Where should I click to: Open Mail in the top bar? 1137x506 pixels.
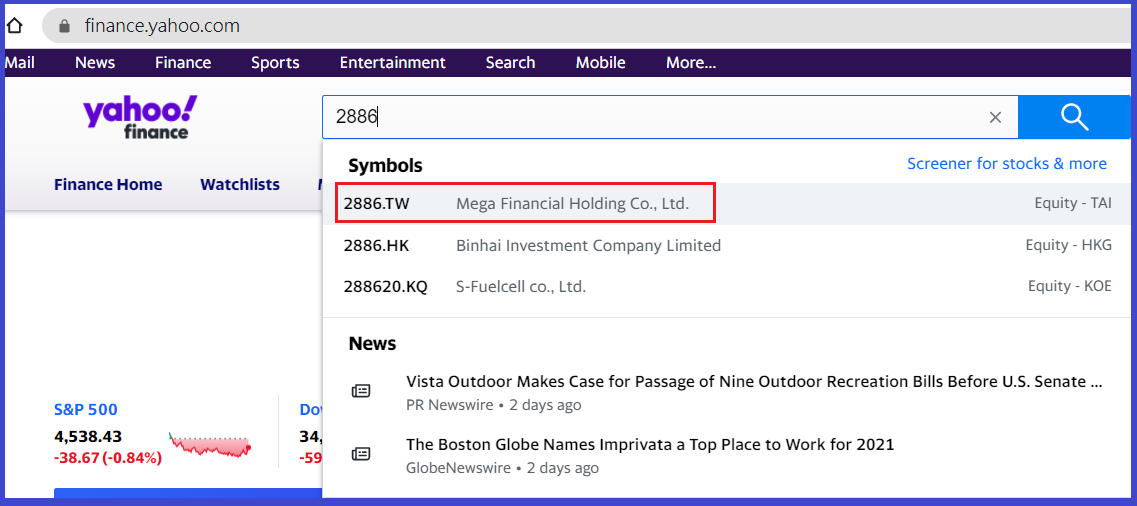[20, 63]
